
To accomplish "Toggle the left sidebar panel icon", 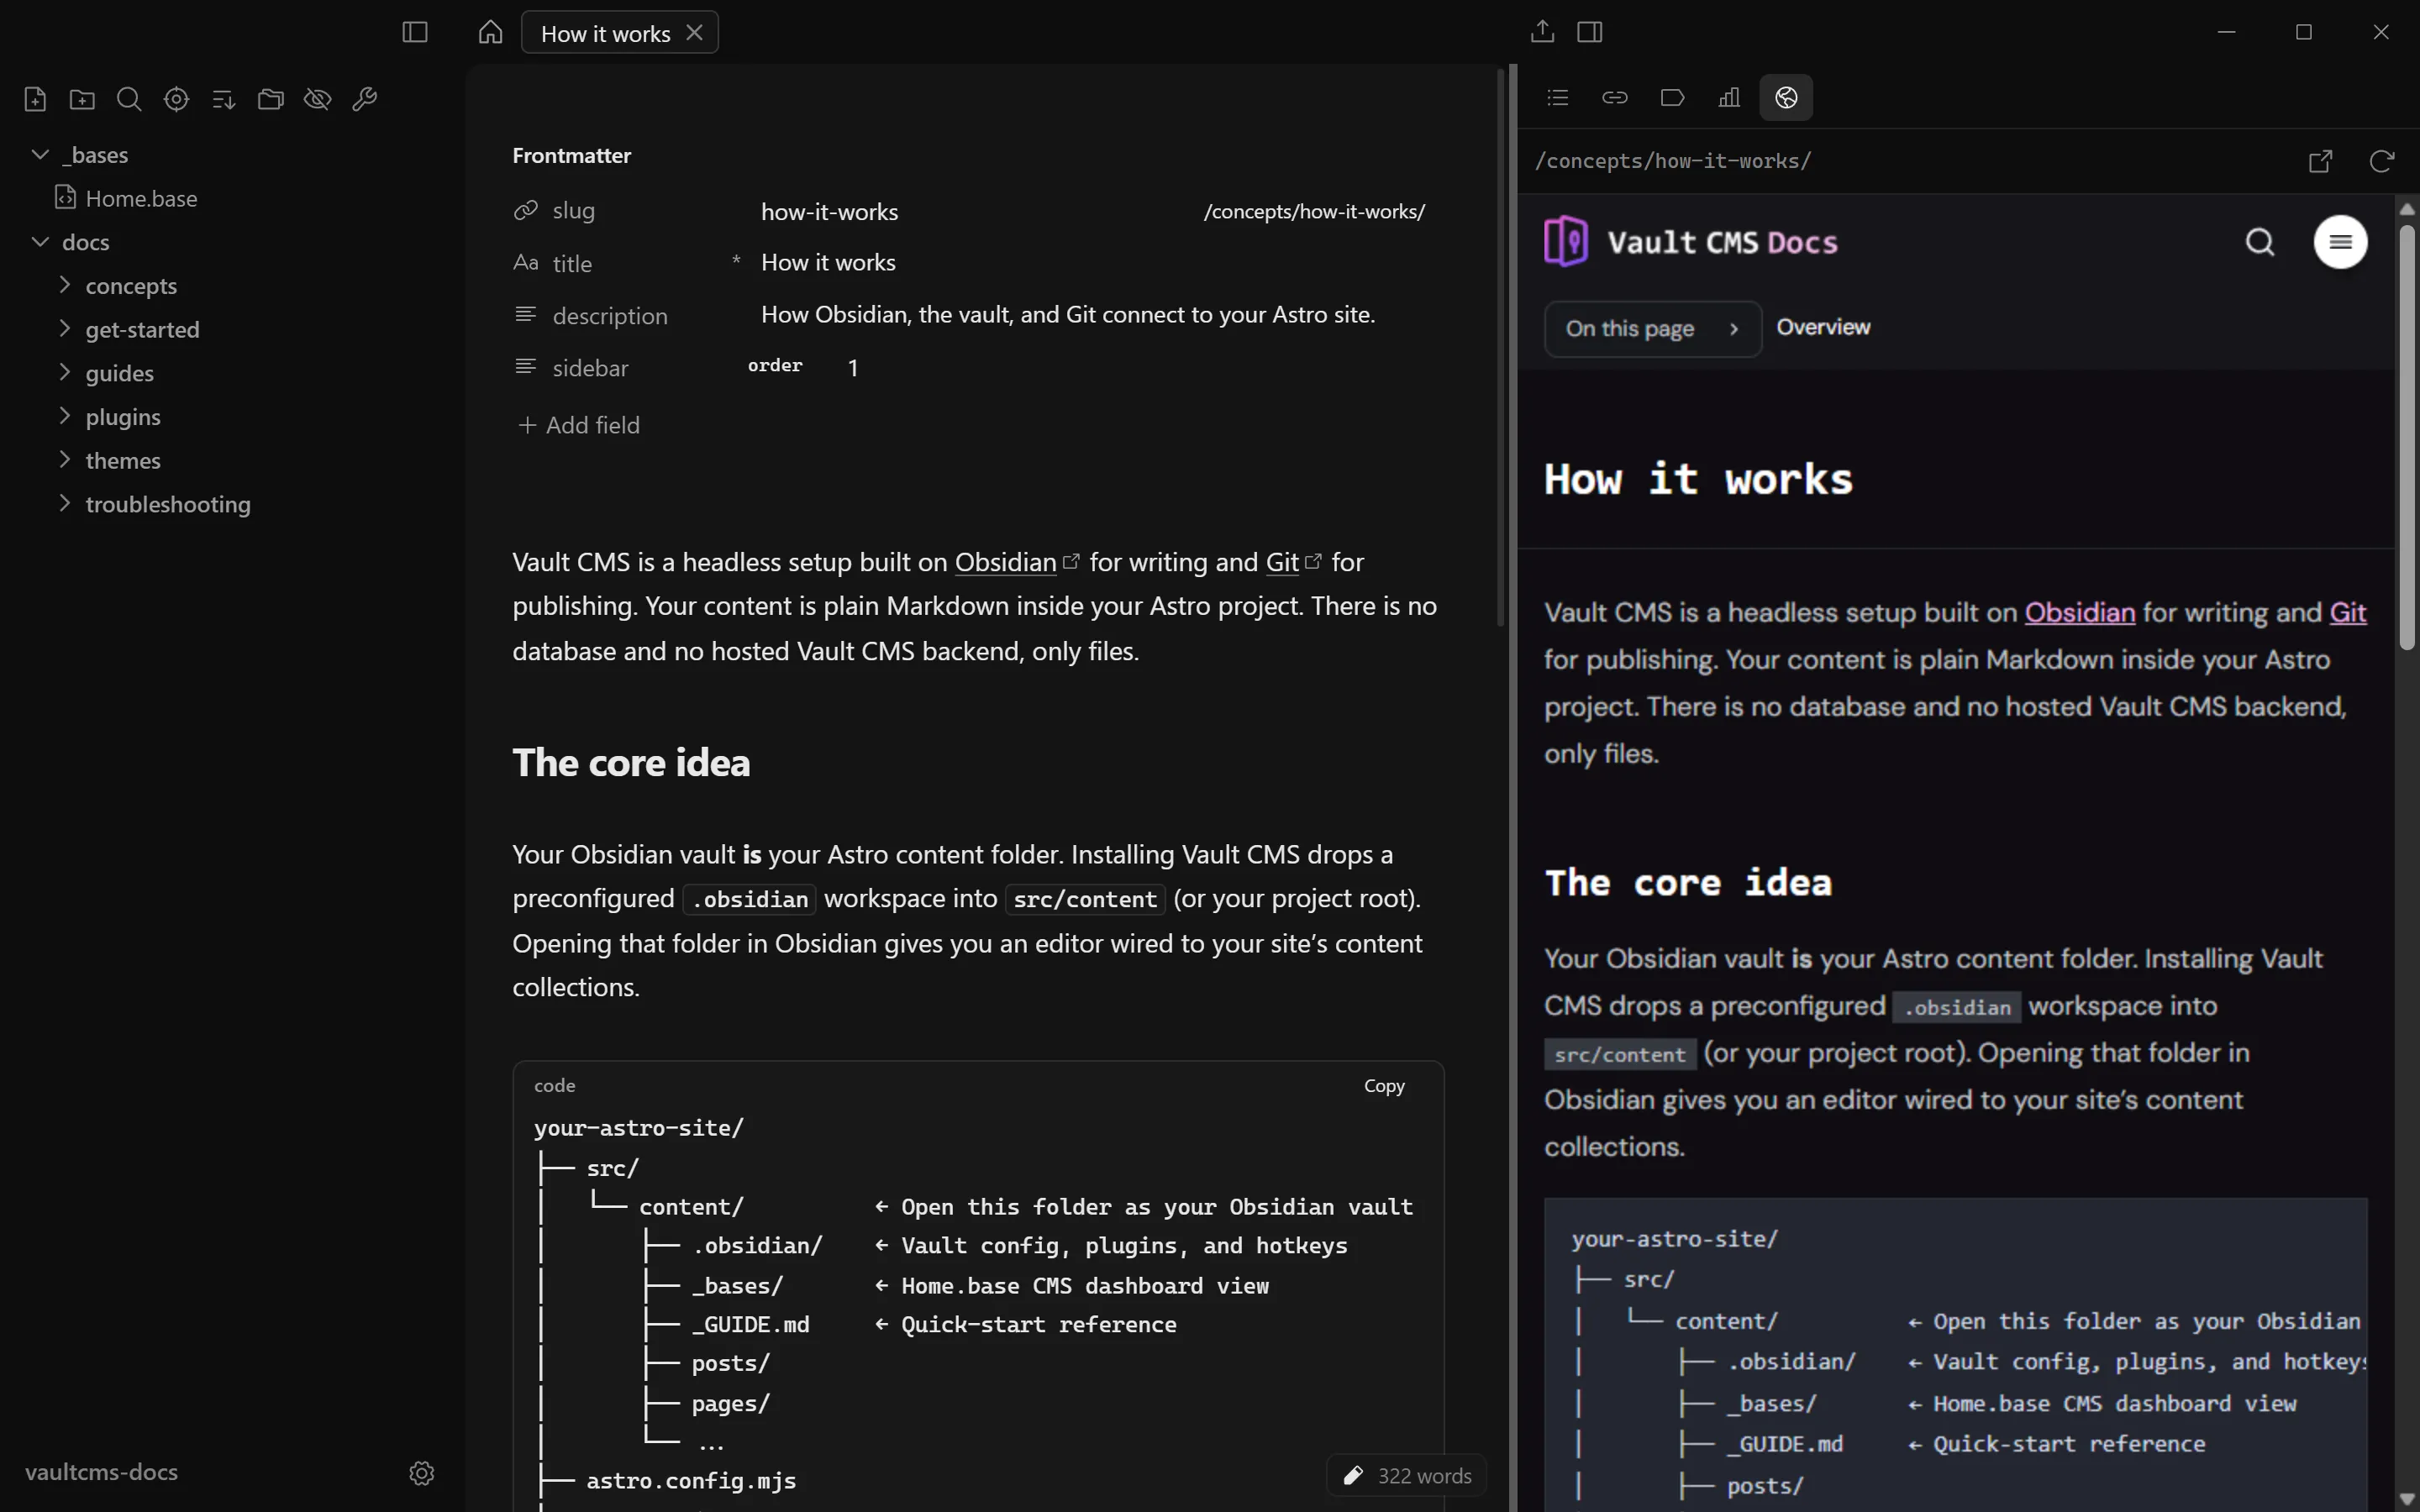I will point(415,32).
